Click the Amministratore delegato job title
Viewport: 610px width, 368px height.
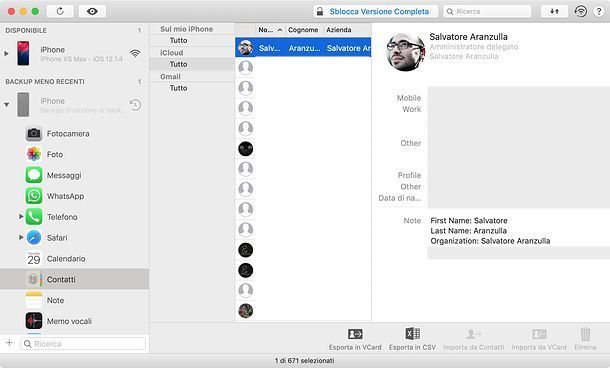click(x=473, y=47)
